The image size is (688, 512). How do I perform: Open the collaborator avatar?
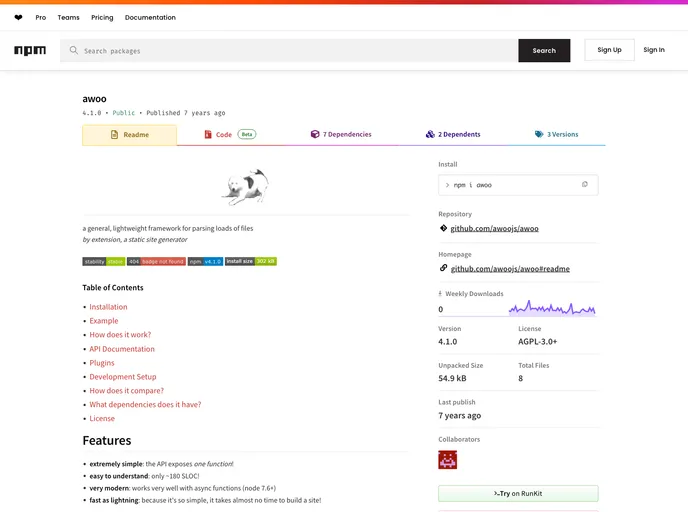pyautogui.click(x=448, y=460)
